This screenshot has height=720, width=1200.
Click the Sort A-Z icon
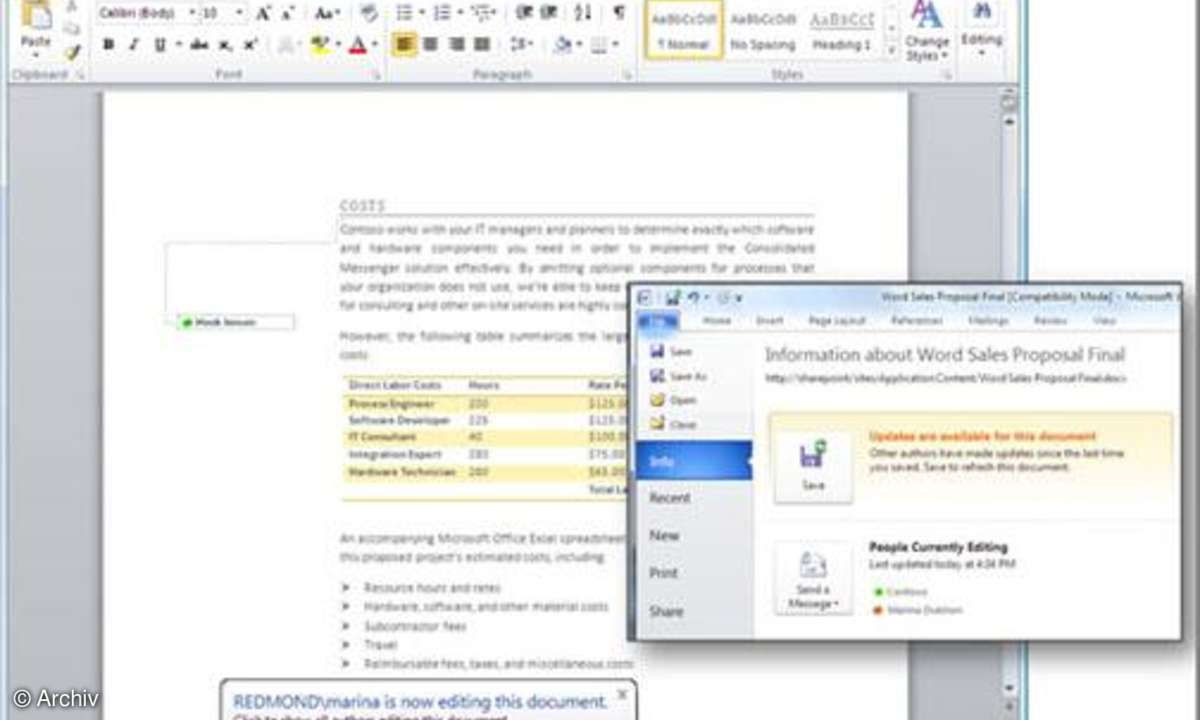(583, 13)
